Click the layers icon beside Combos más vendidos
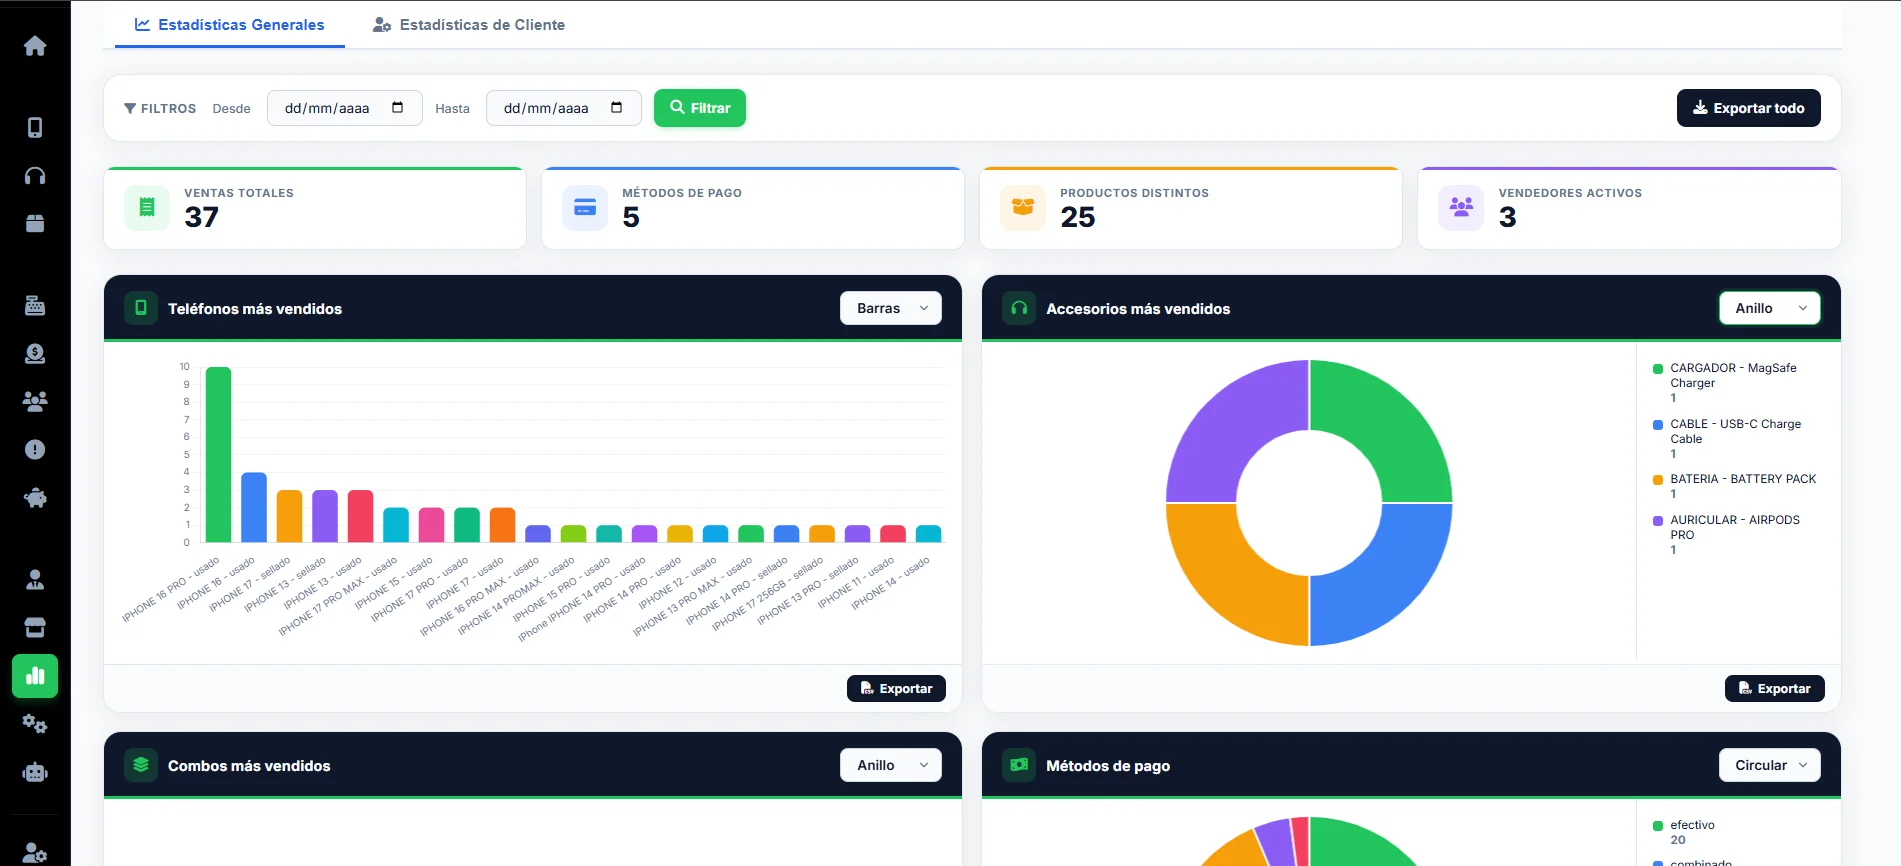 click(x=141, y=765)
